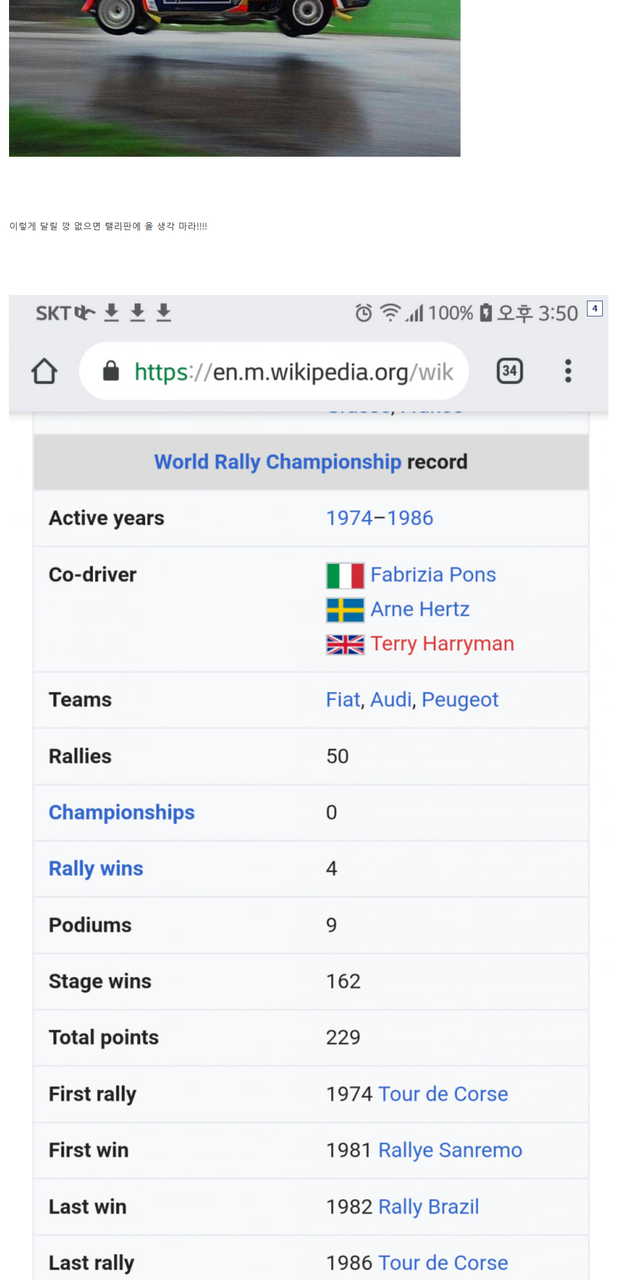Click the padlock icon in the address bar
The height and width of the screenshot is (1280, 640).
[x=111, y=372]
